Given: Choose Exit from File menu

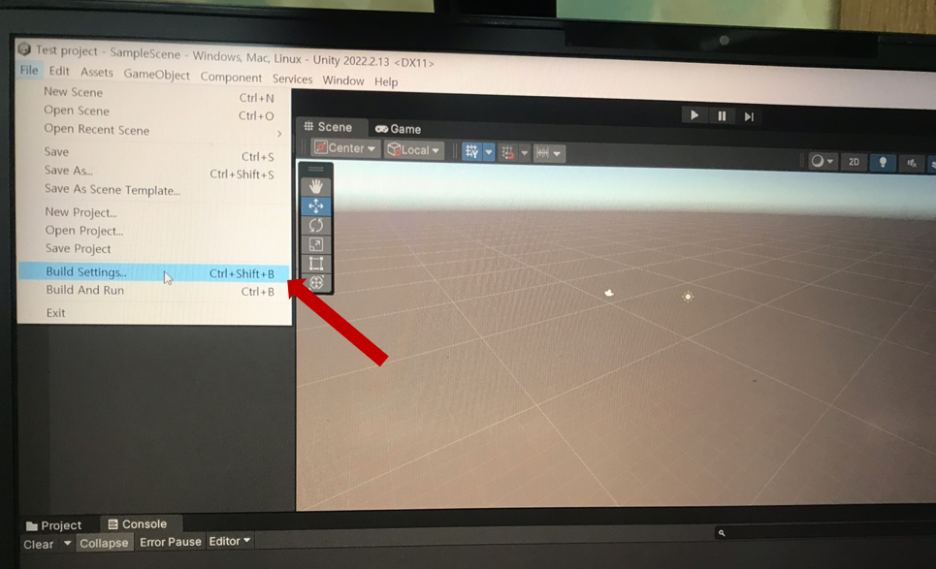Looking at the screenshot, I should pyautogui.click(x=154, y=313).
